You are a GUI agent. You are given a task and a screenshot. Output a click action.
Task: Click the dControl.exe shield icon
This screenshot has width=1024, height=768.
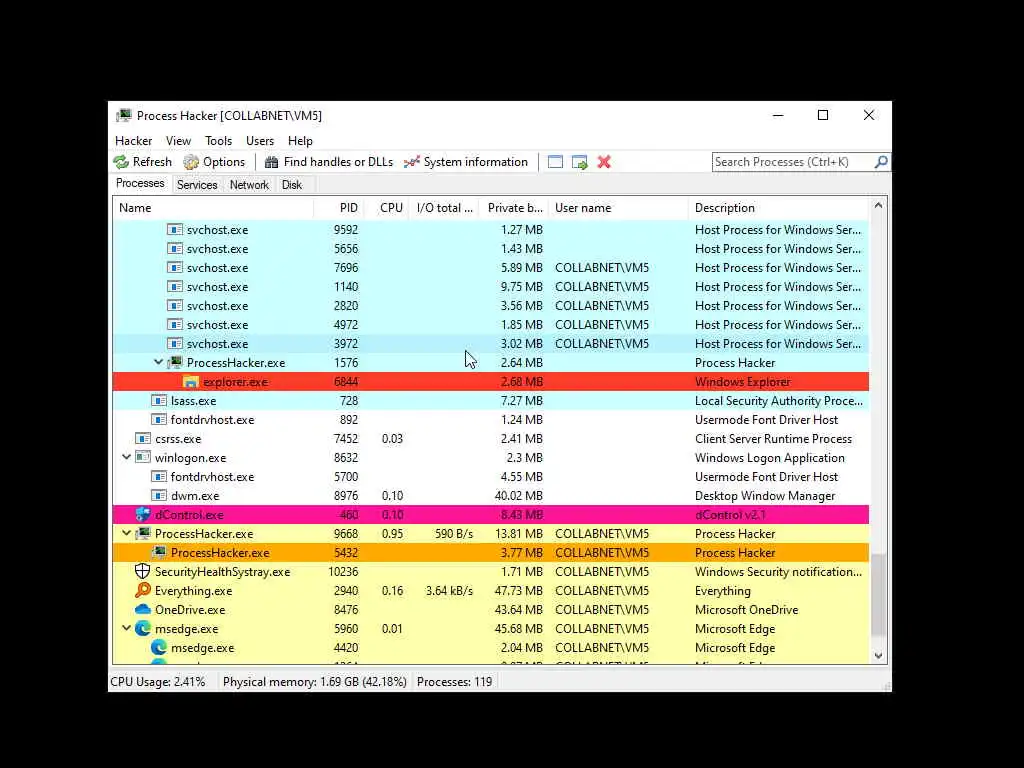[142, 515]
